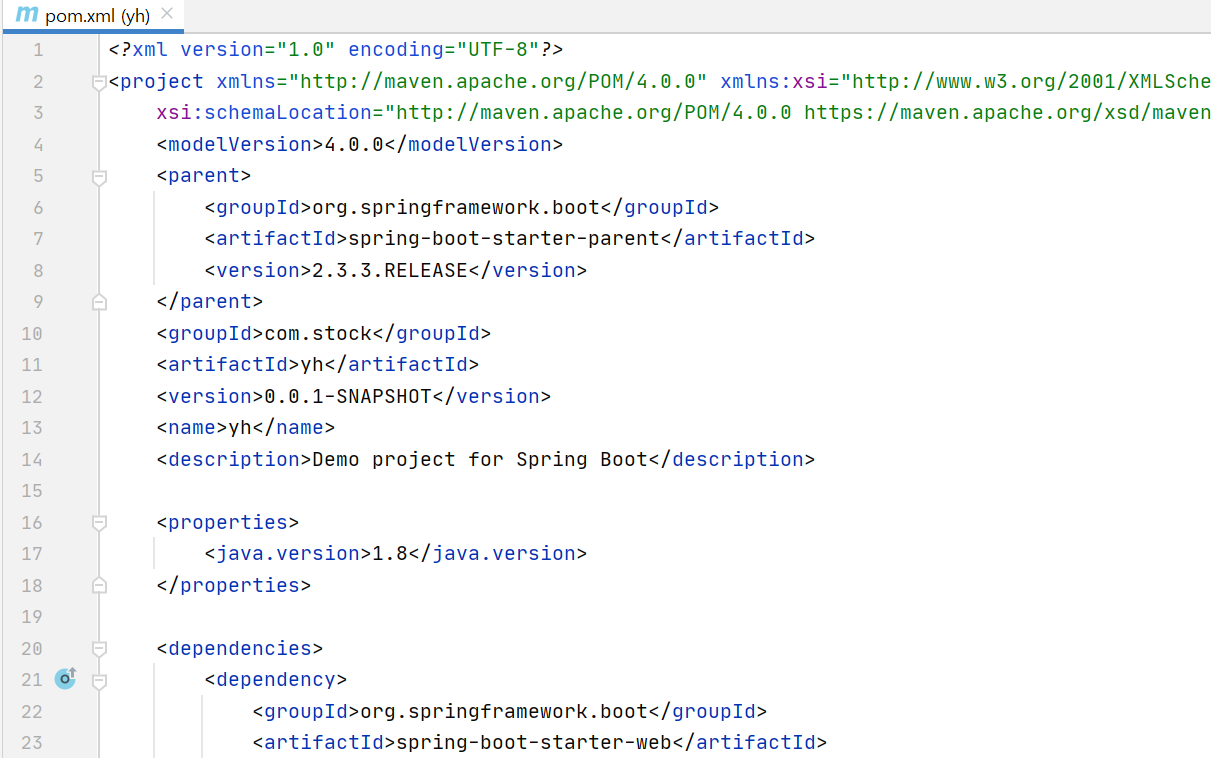Collapse the dependencies block on line 20
This screenshot has height=758, width=1211.
99,648
